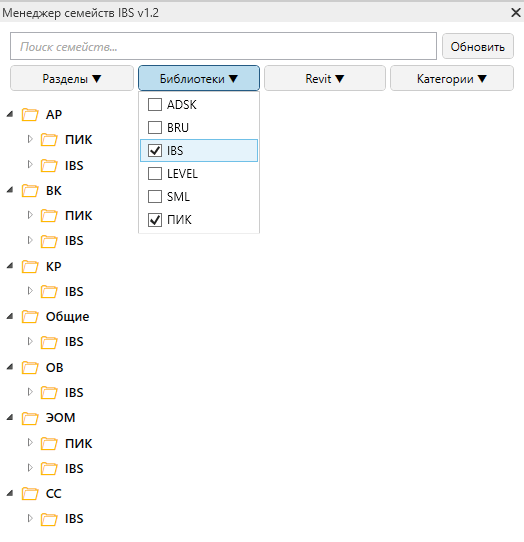Collapse the АР tree node
Viewport: 524px width, 542px height.
pos(10,114)
